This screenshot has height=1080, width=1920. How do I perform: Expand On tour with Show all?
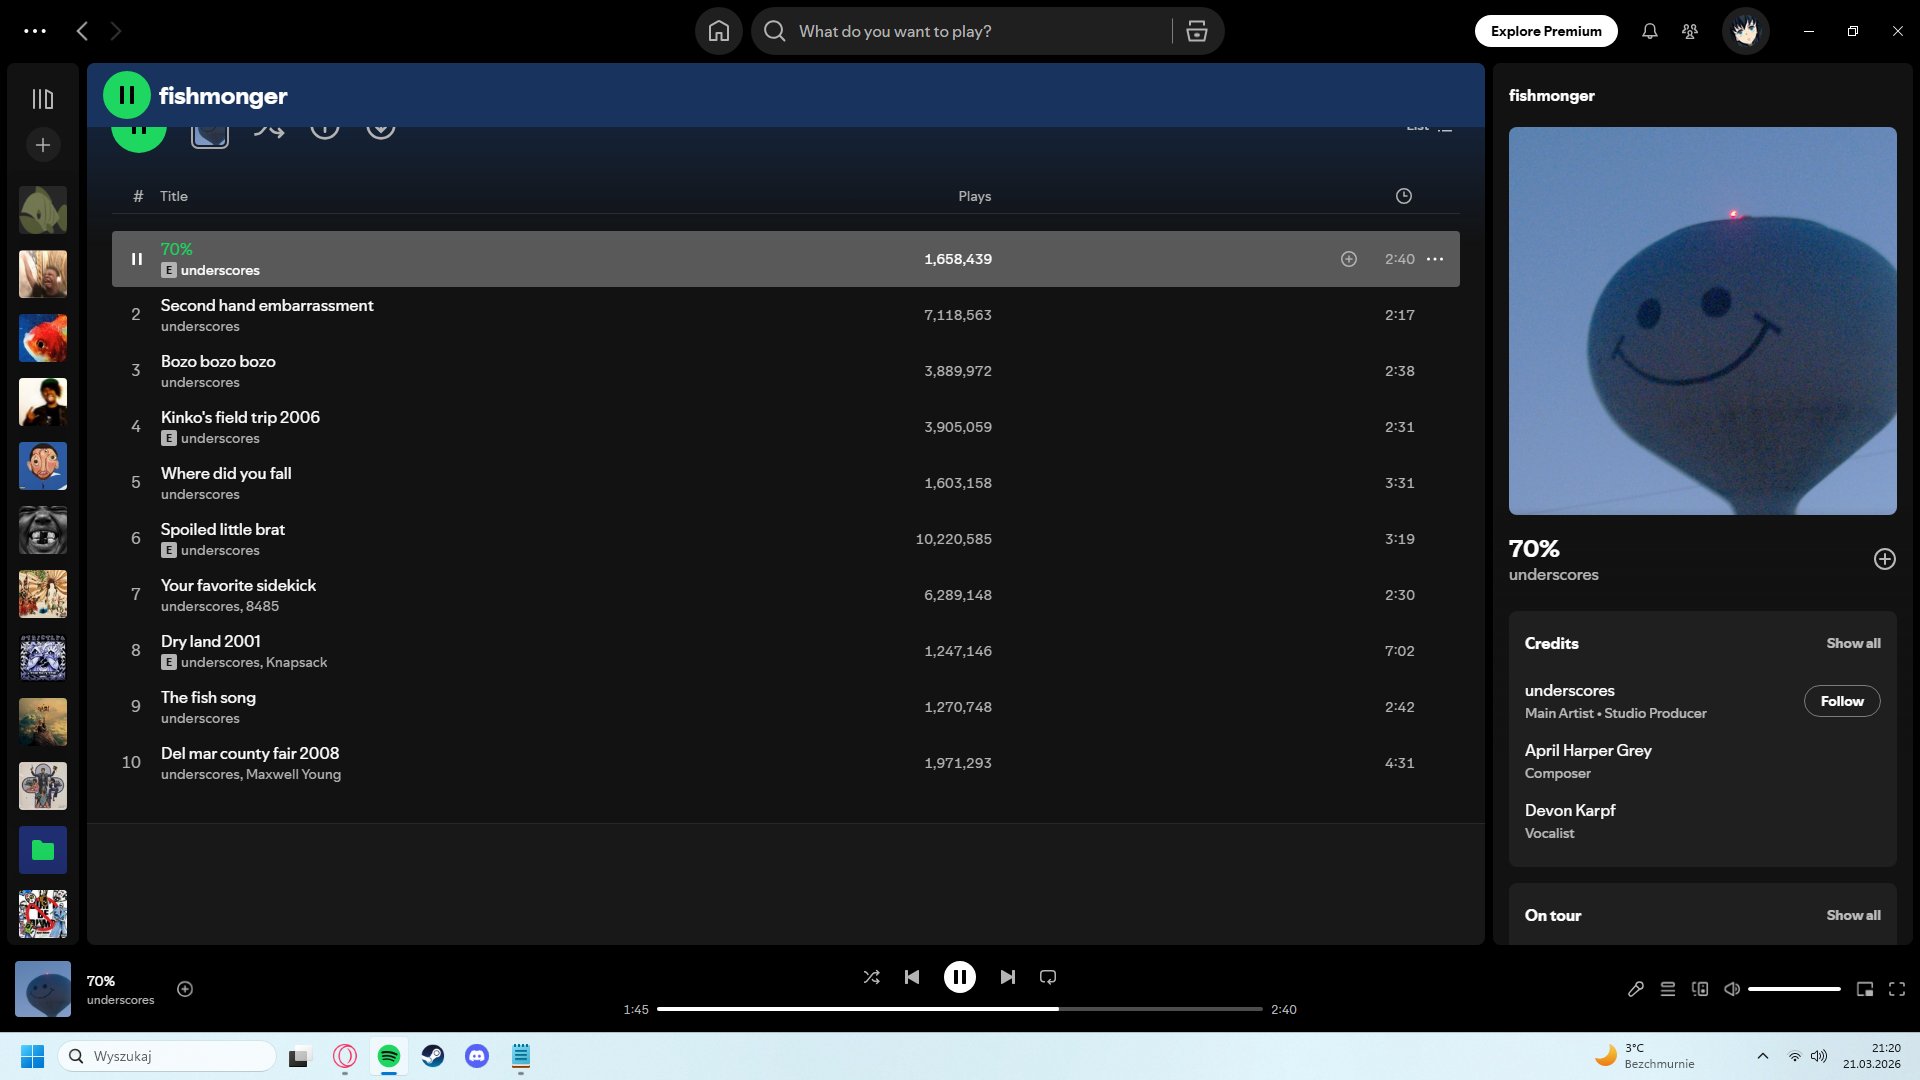point(1853,915)
